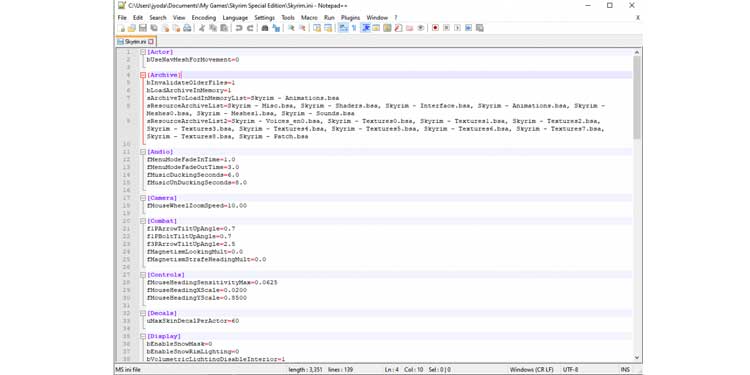This screenshot has height=375, width=750.
Task: Save the file using the Save icon
Action: click(143, 28)
